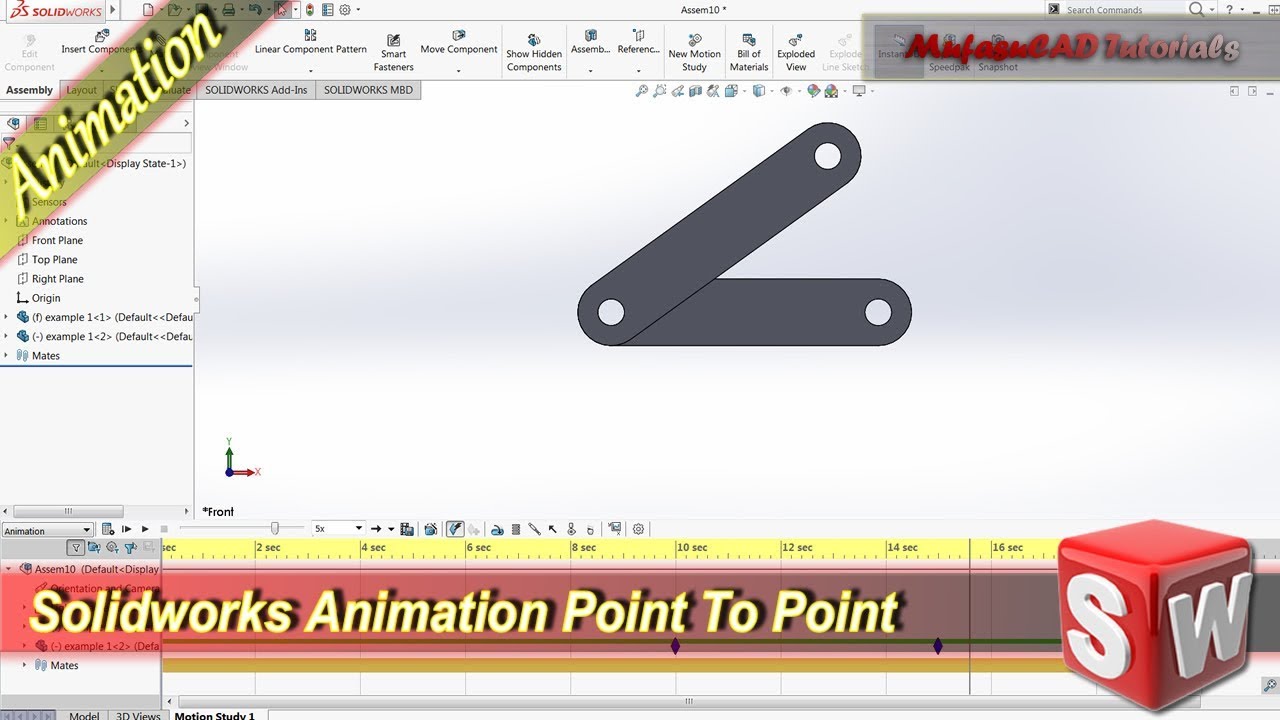Screen dimensions: 1280x720
Task: Click the Gravity icon in motion toolbar
Action: pos(590,529)
